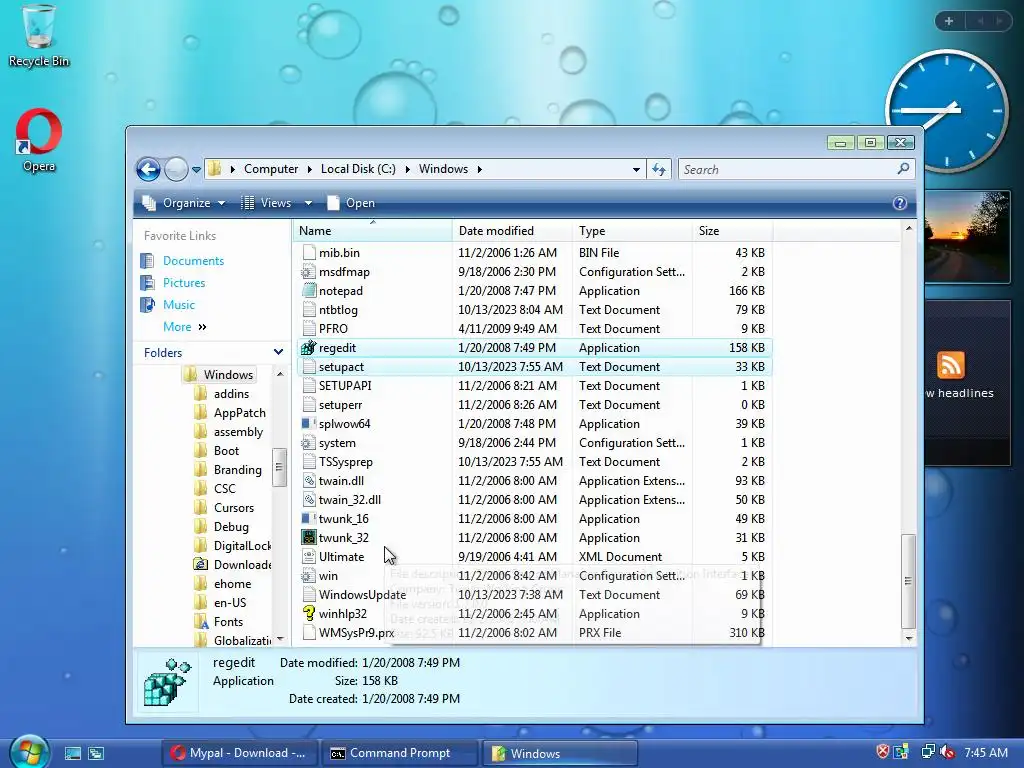This screenshot has width=1024, height=768.
Task: Select the AppPatch folder in tree
Action: tap(240, 413)
